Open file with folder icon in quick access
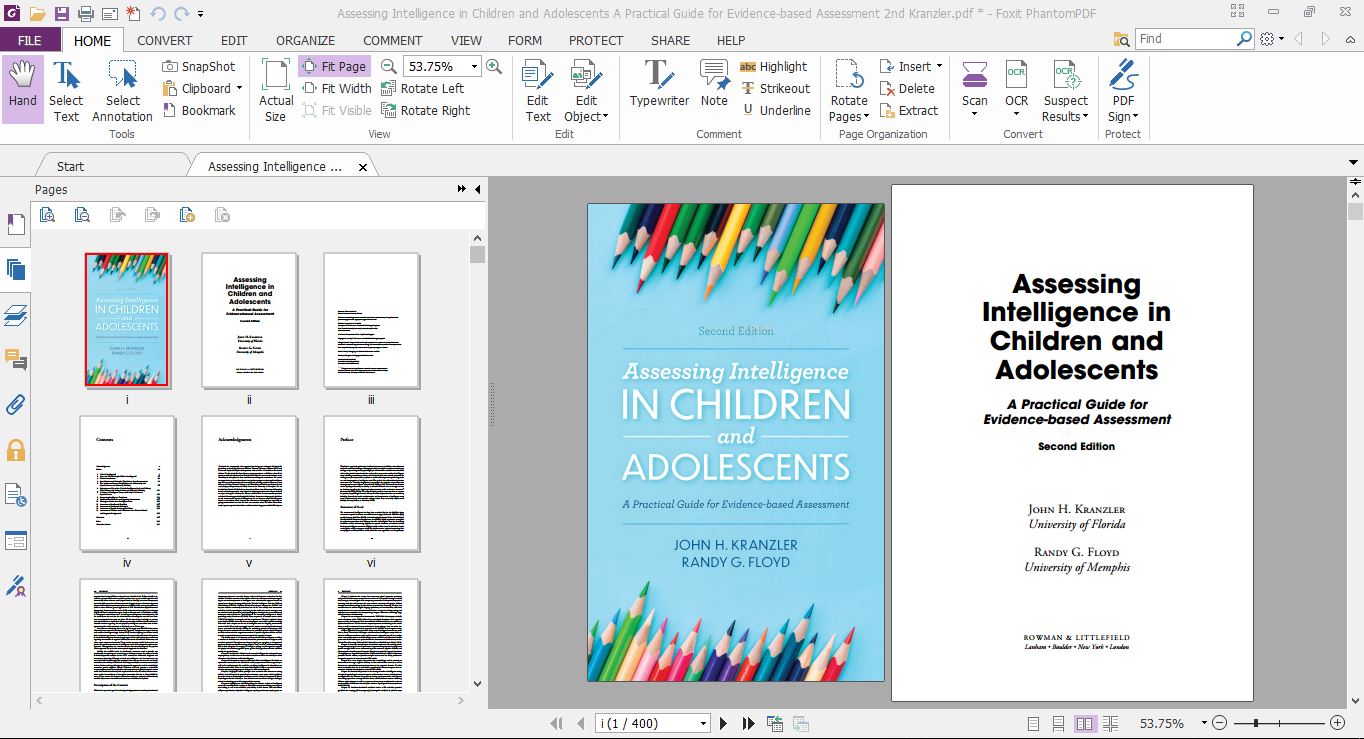1364x739 pixels. [38, 13]
